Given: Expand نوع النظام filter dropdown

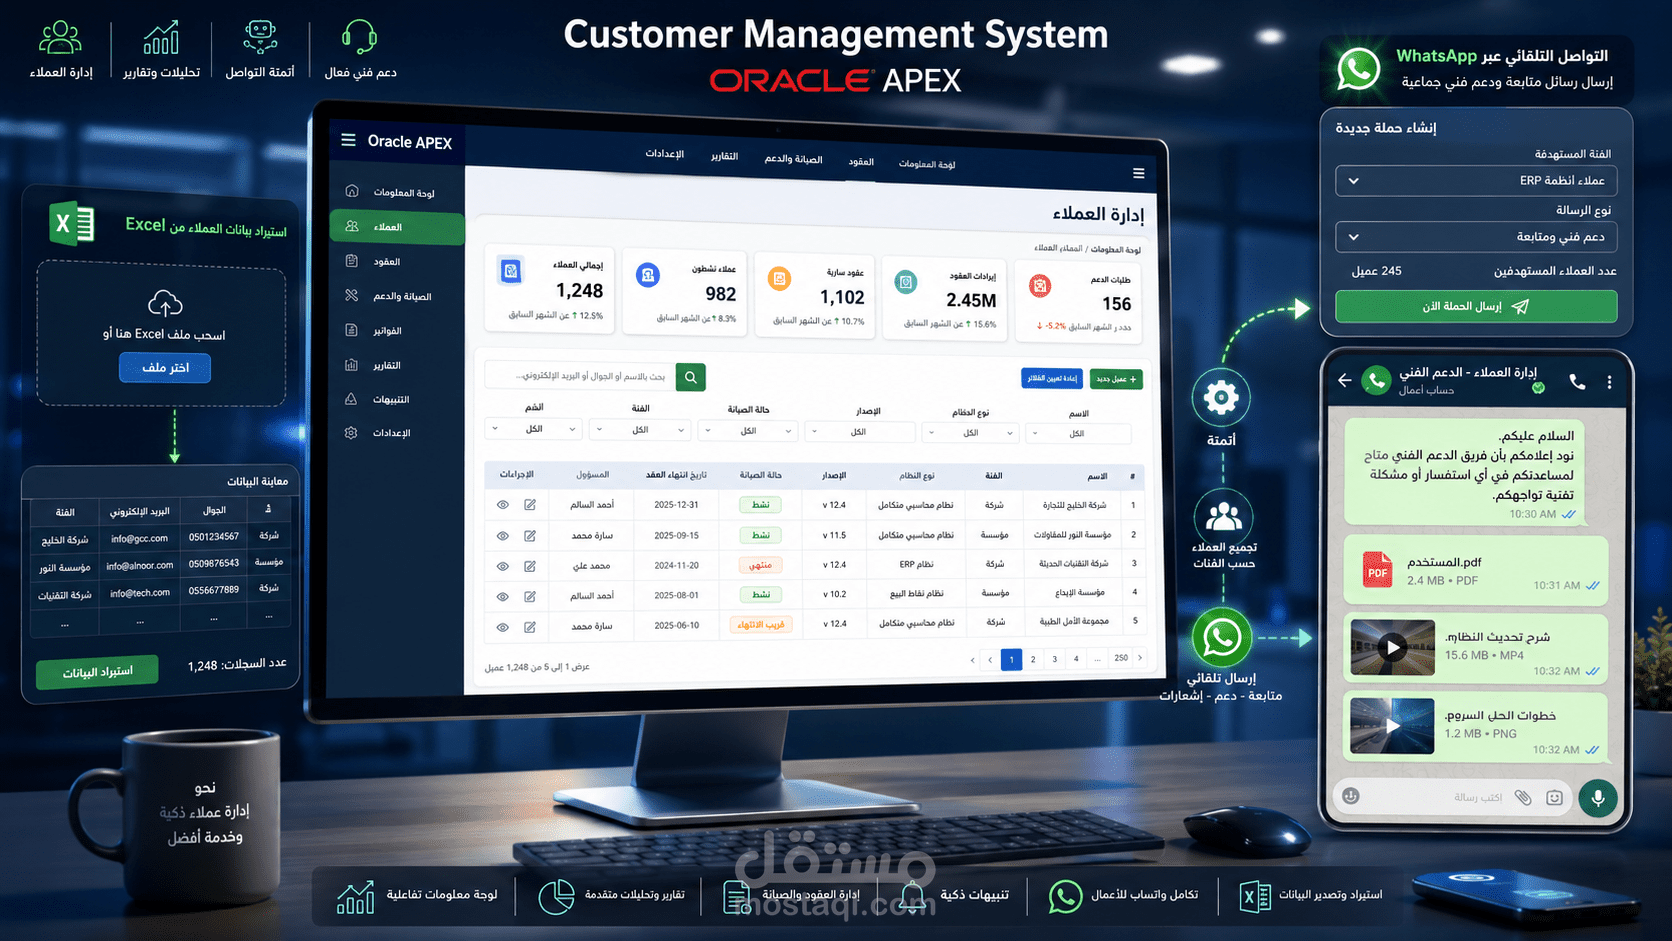Looking at the screenshot, I should tap(969, 433).
